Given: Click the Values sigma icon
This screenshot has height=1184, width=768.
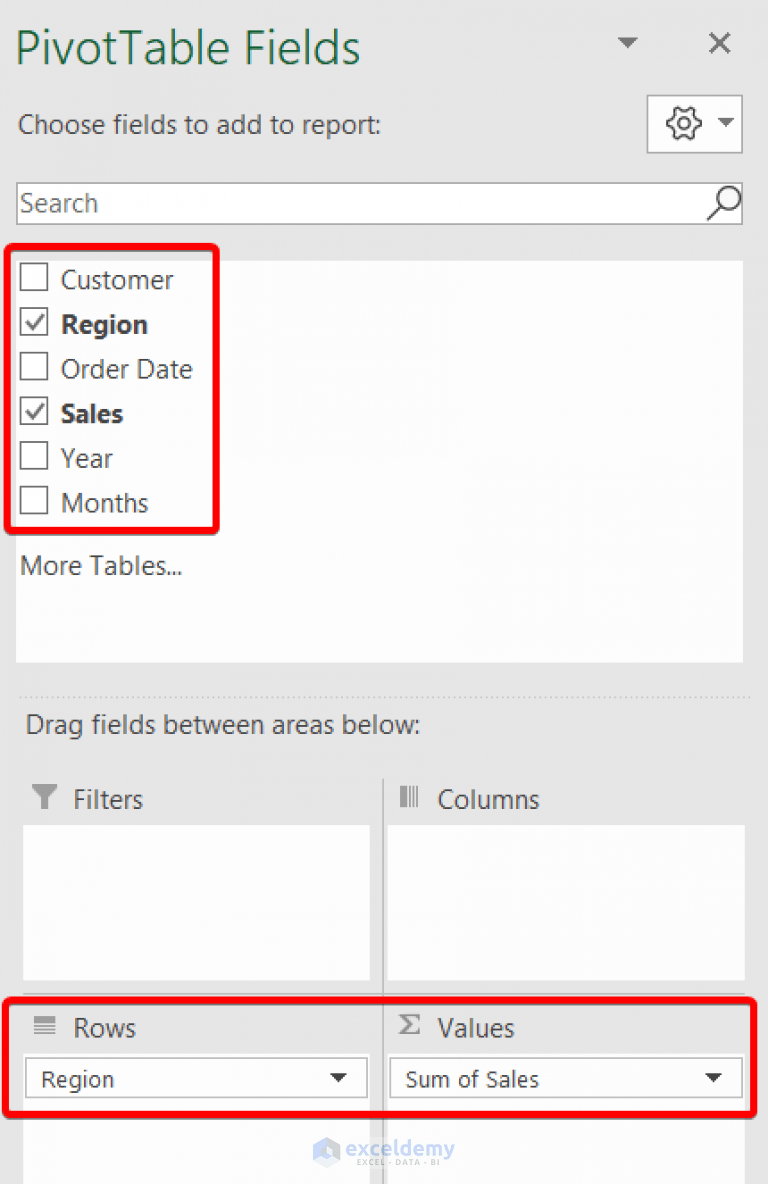Looking at the screenshot, I should [x=410, y=1027].
